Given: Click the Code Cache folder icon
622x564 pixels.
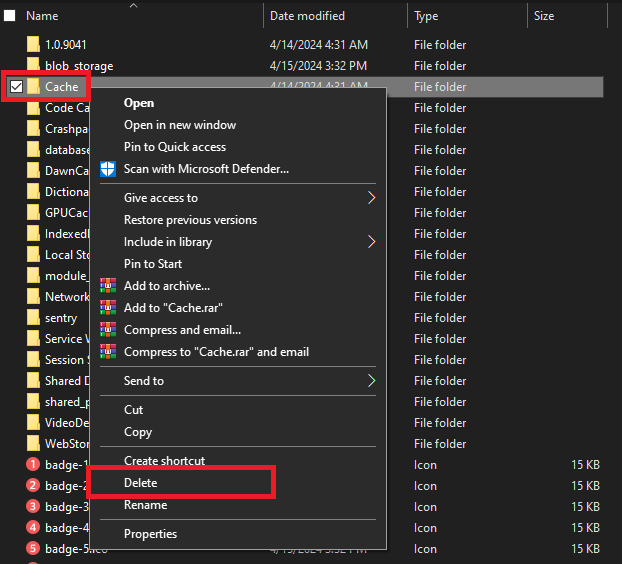Looking at the screenshot, I should (33, 107).
